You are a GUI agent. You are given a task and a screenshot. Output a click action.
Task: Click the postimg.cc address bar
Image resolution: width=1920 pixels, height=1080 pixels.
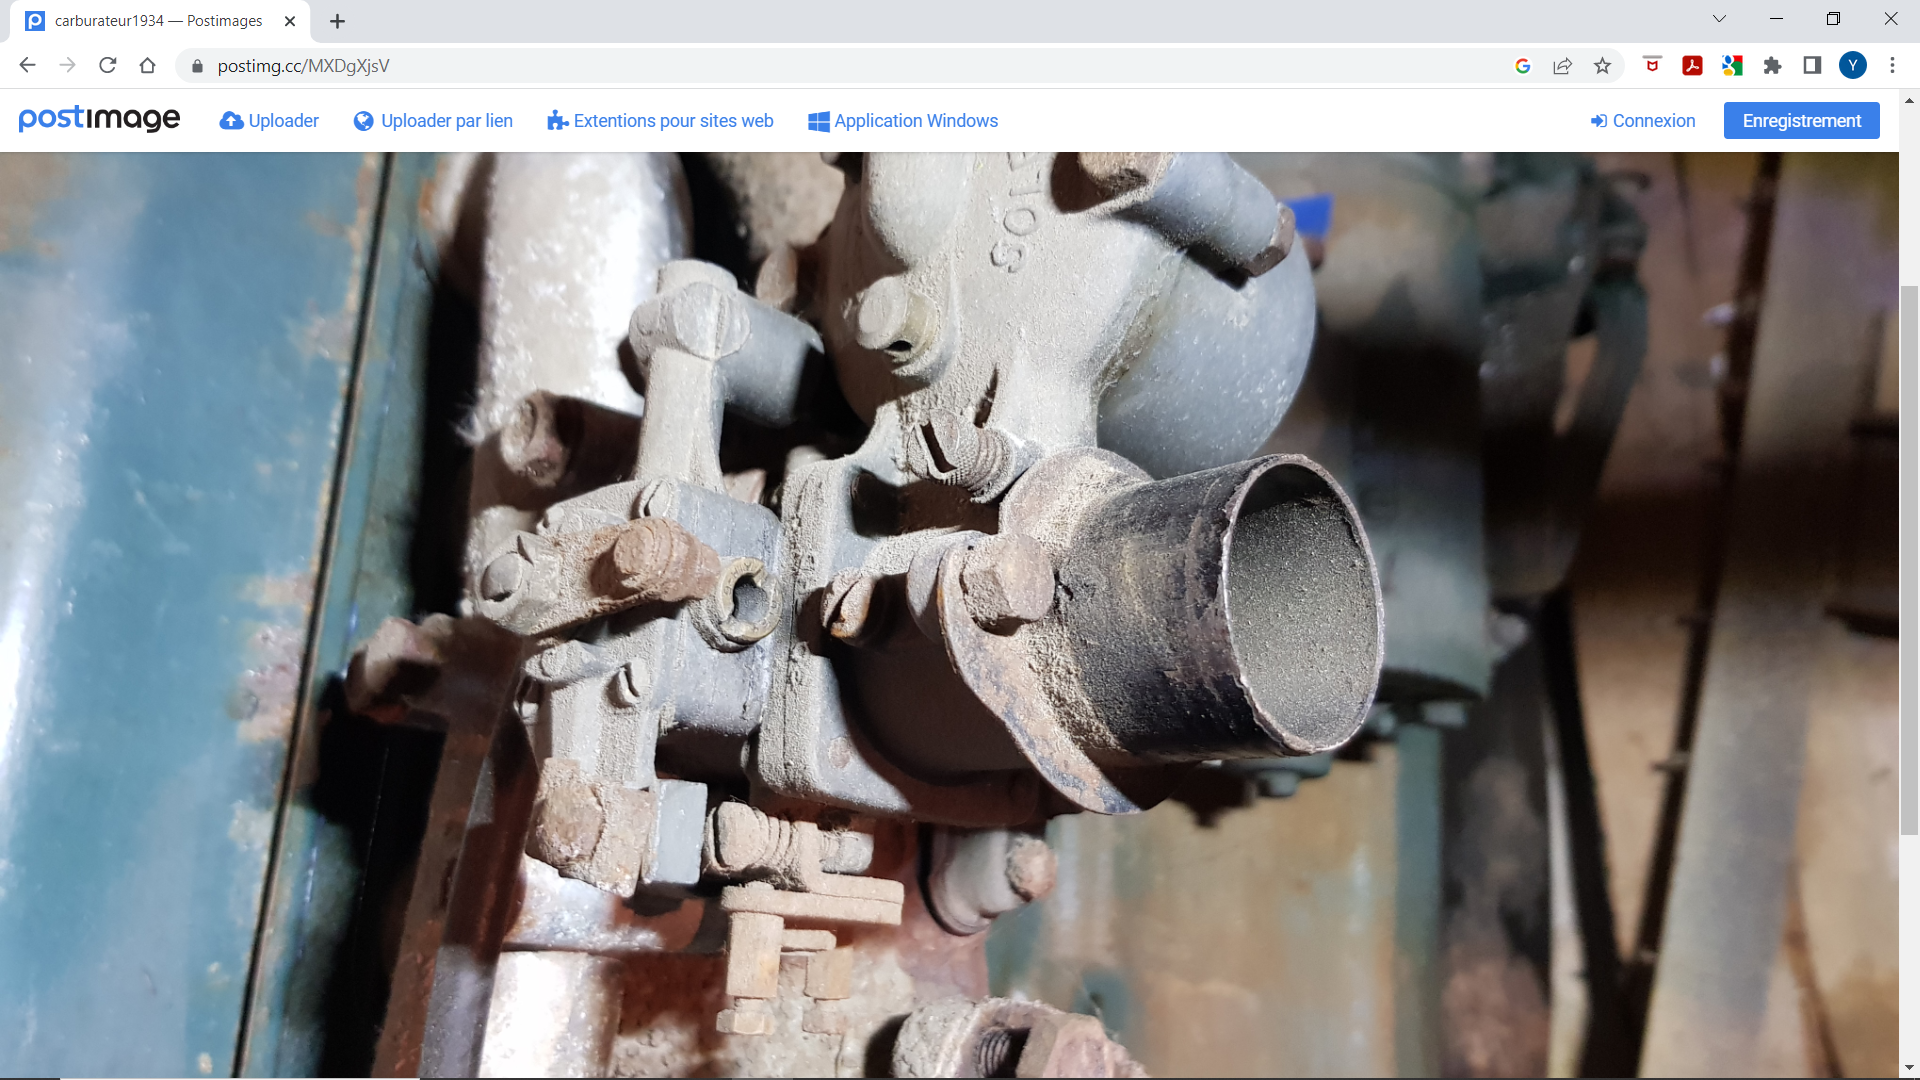point(800,66)
